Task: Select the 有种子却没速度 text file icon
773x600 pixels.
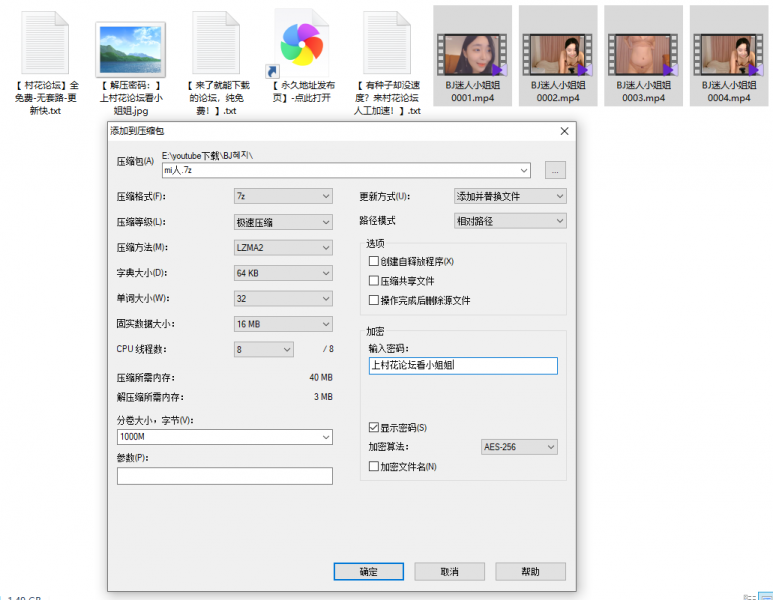Action: (387, 41)
